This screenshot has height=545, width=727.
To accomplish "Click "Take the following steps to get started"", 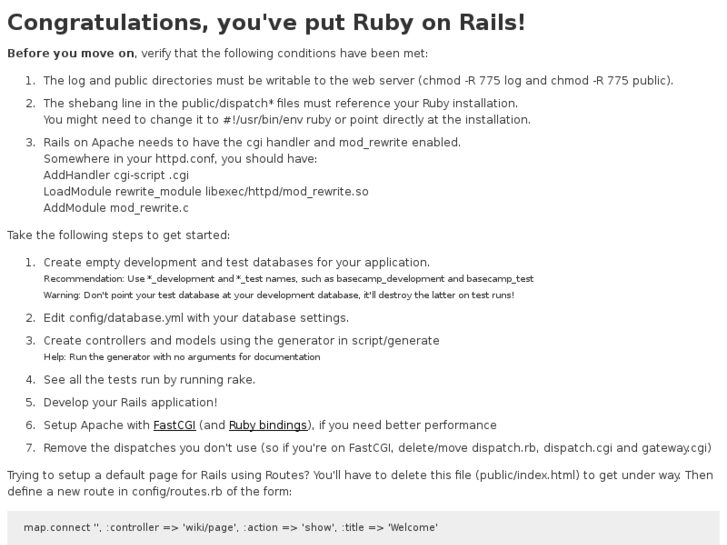I will 118,236.
